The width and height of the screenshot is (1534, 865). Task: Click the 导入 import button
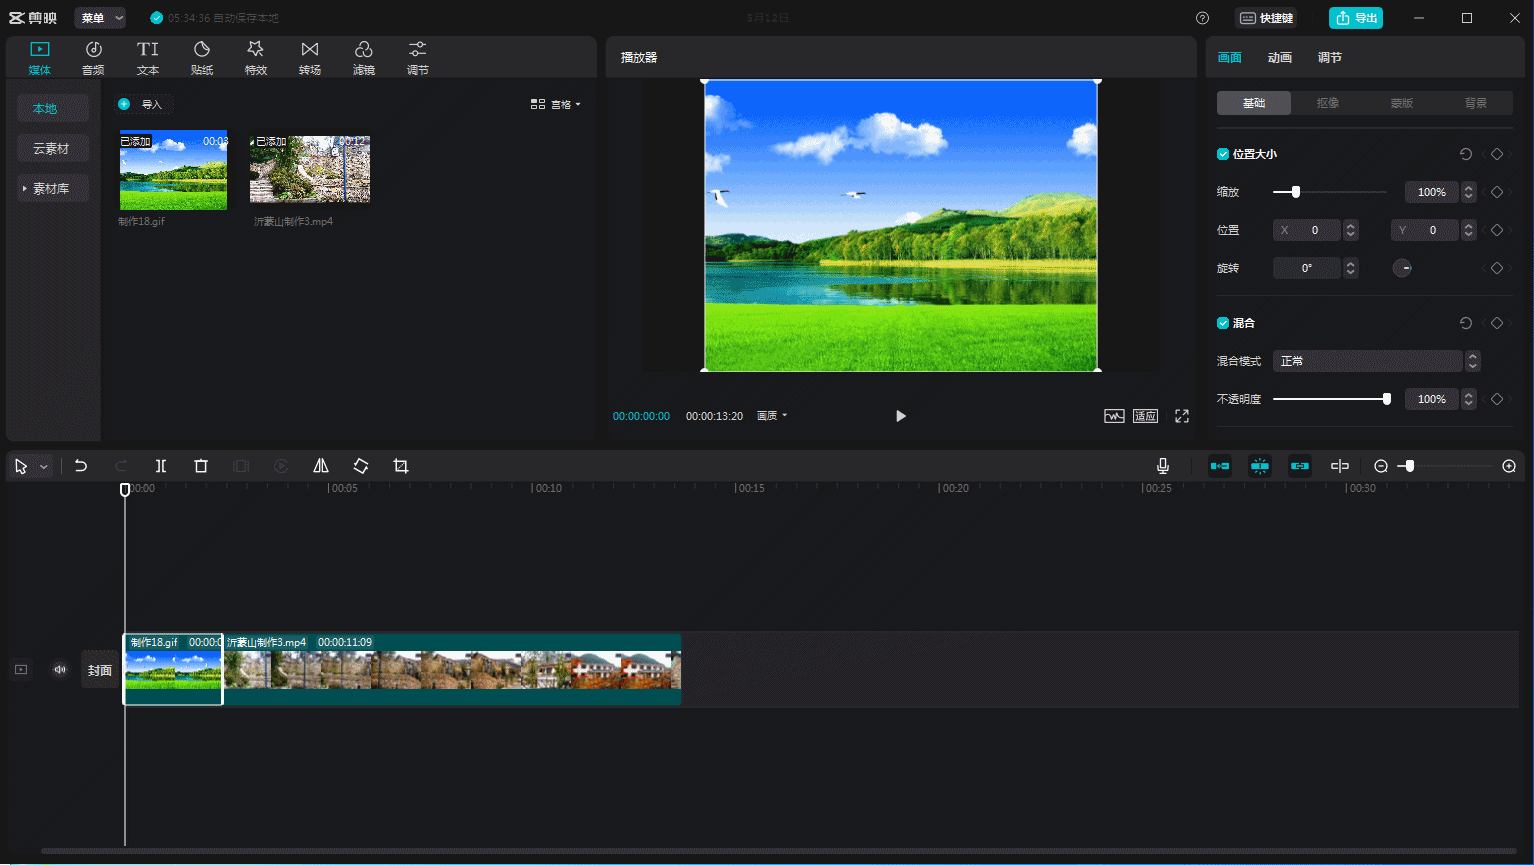click(x=143, y=104)
